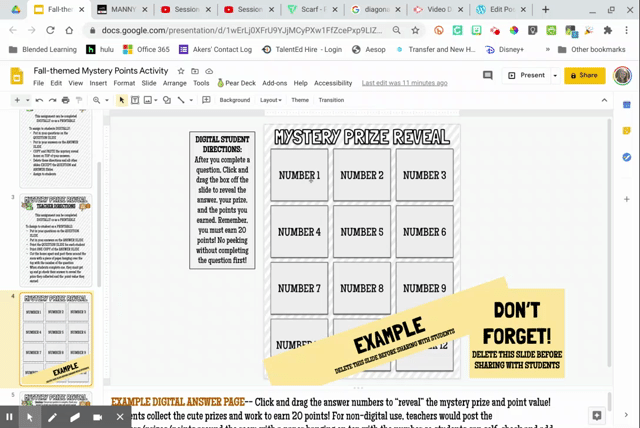Open the new slide dropdown arrow

pos(27,100)
